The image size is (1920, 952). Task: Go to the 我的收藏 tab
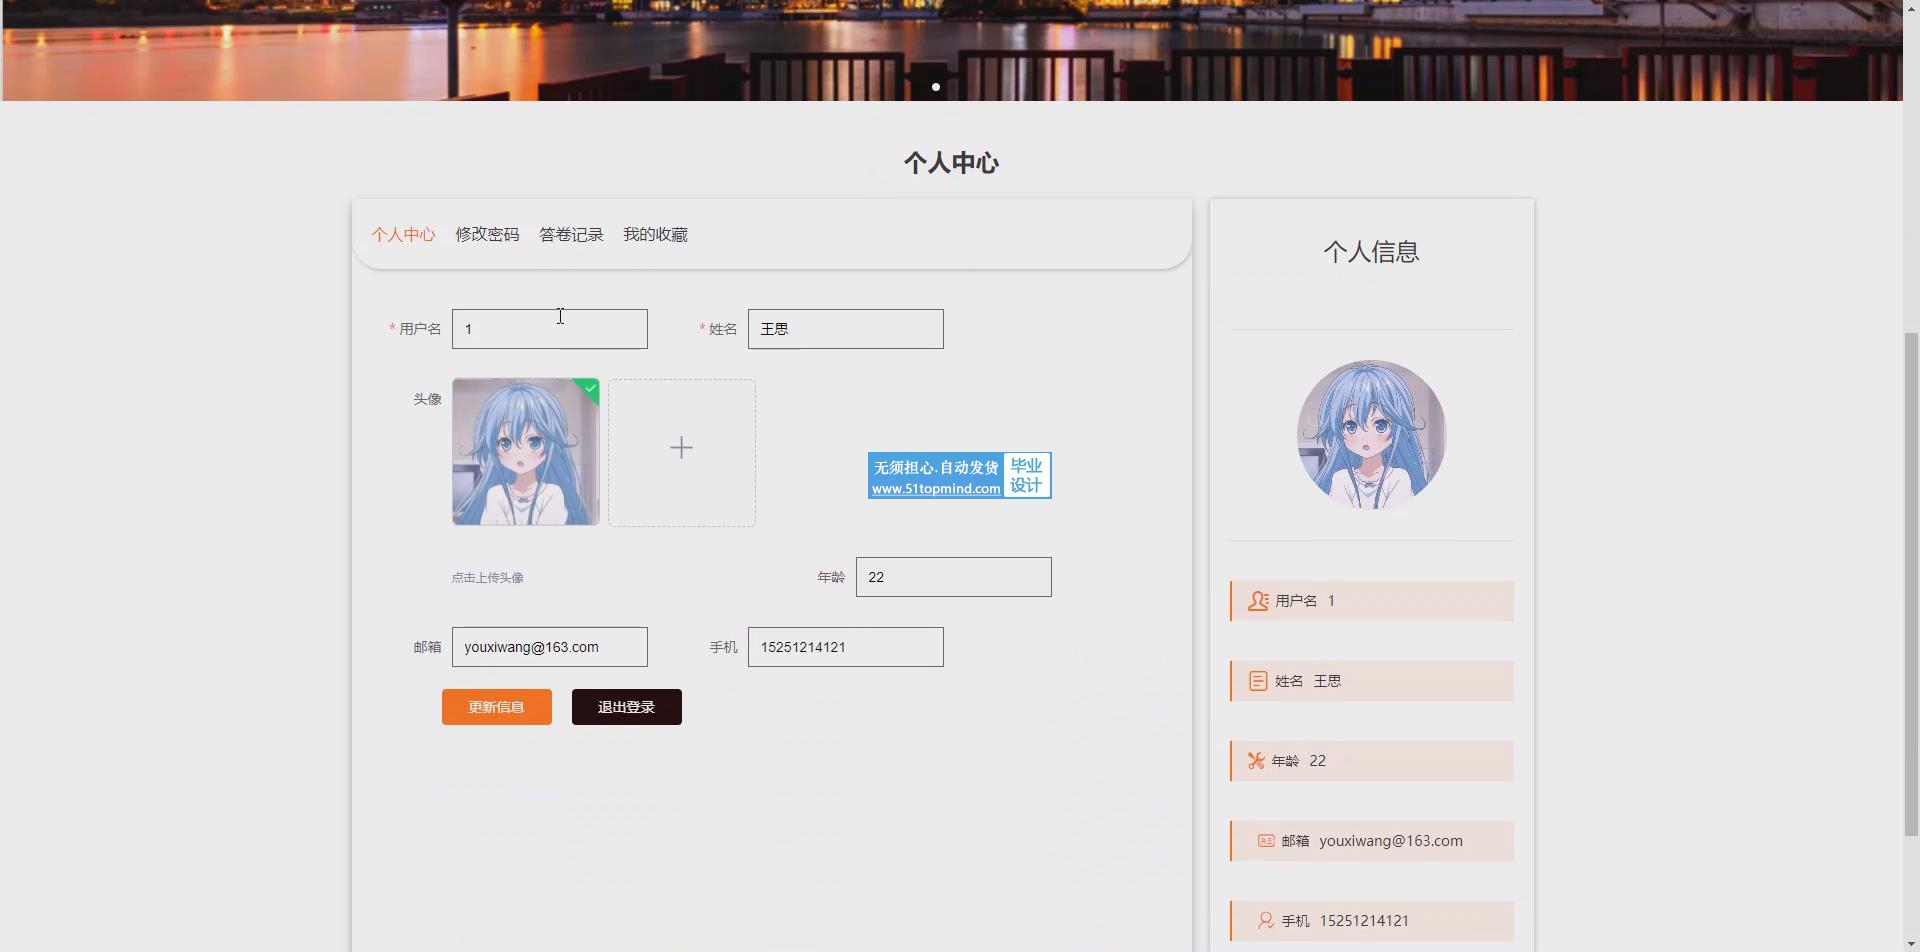tap(655, 235)
